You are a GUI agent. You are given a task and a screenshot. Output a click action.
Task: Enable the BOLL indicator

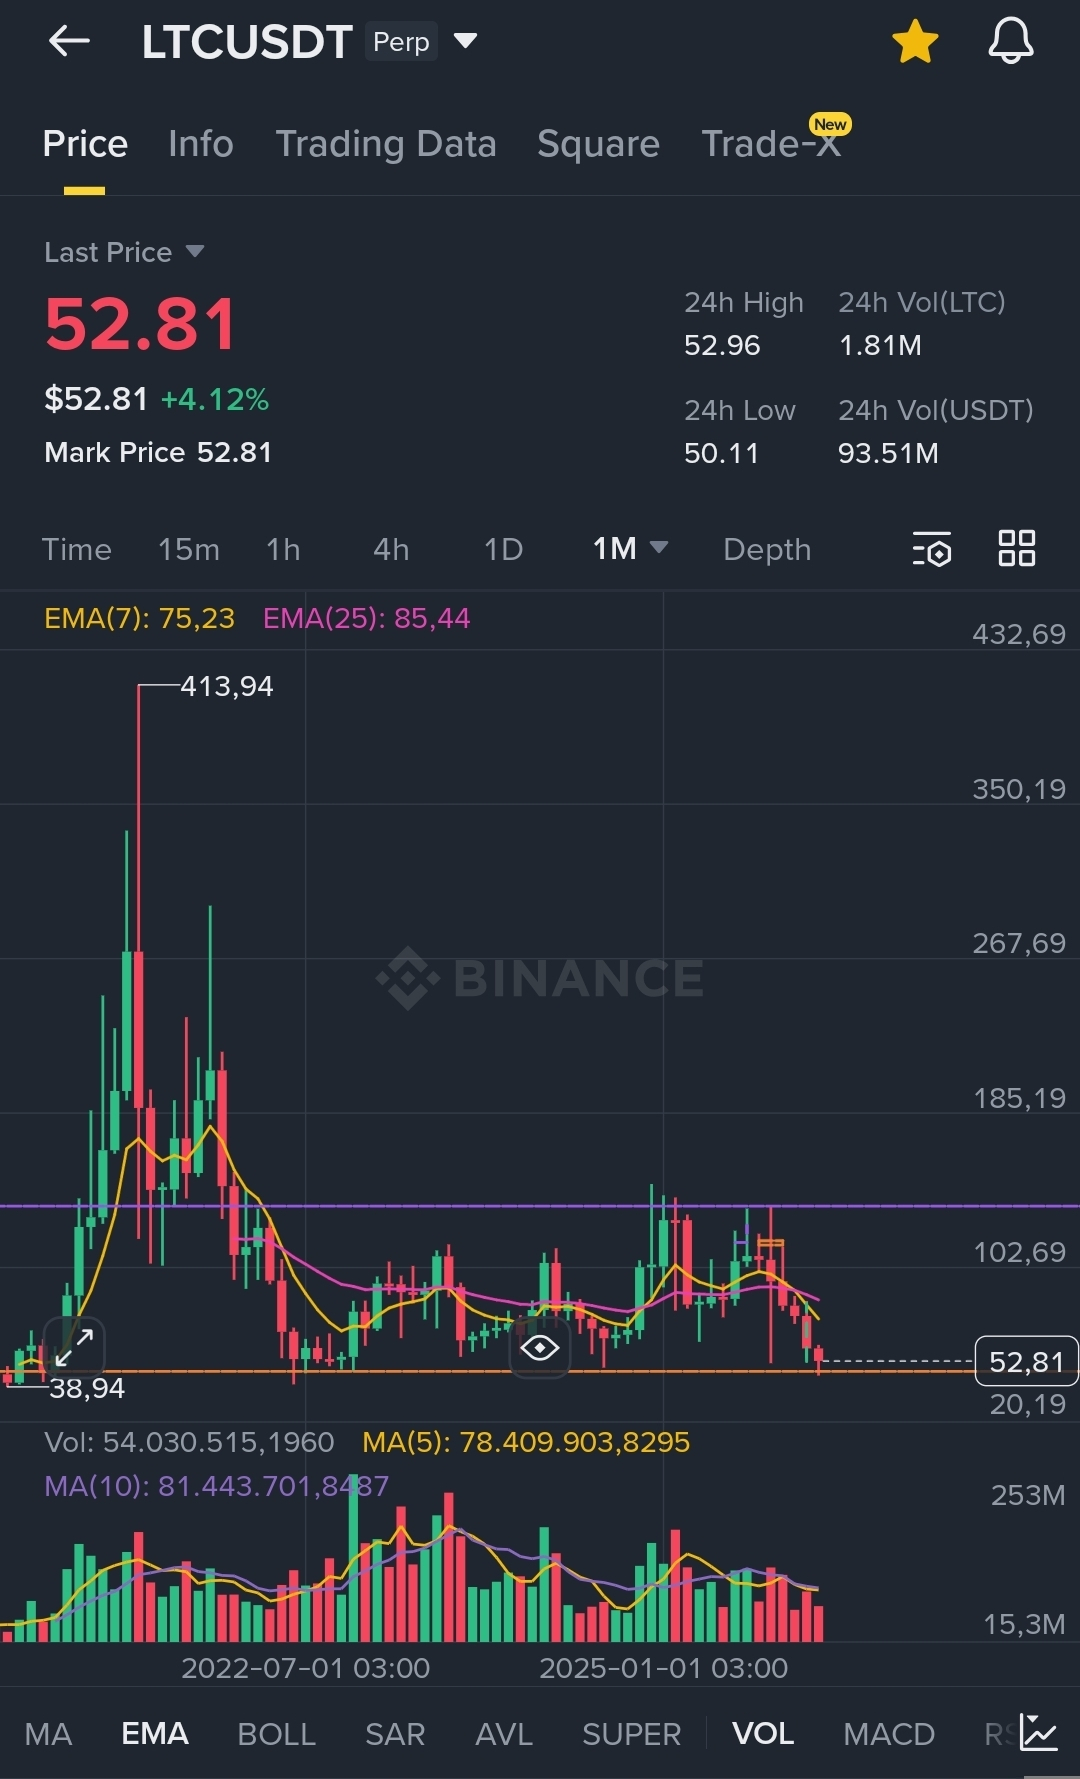pyautogui.click(x=277, y=1734)
